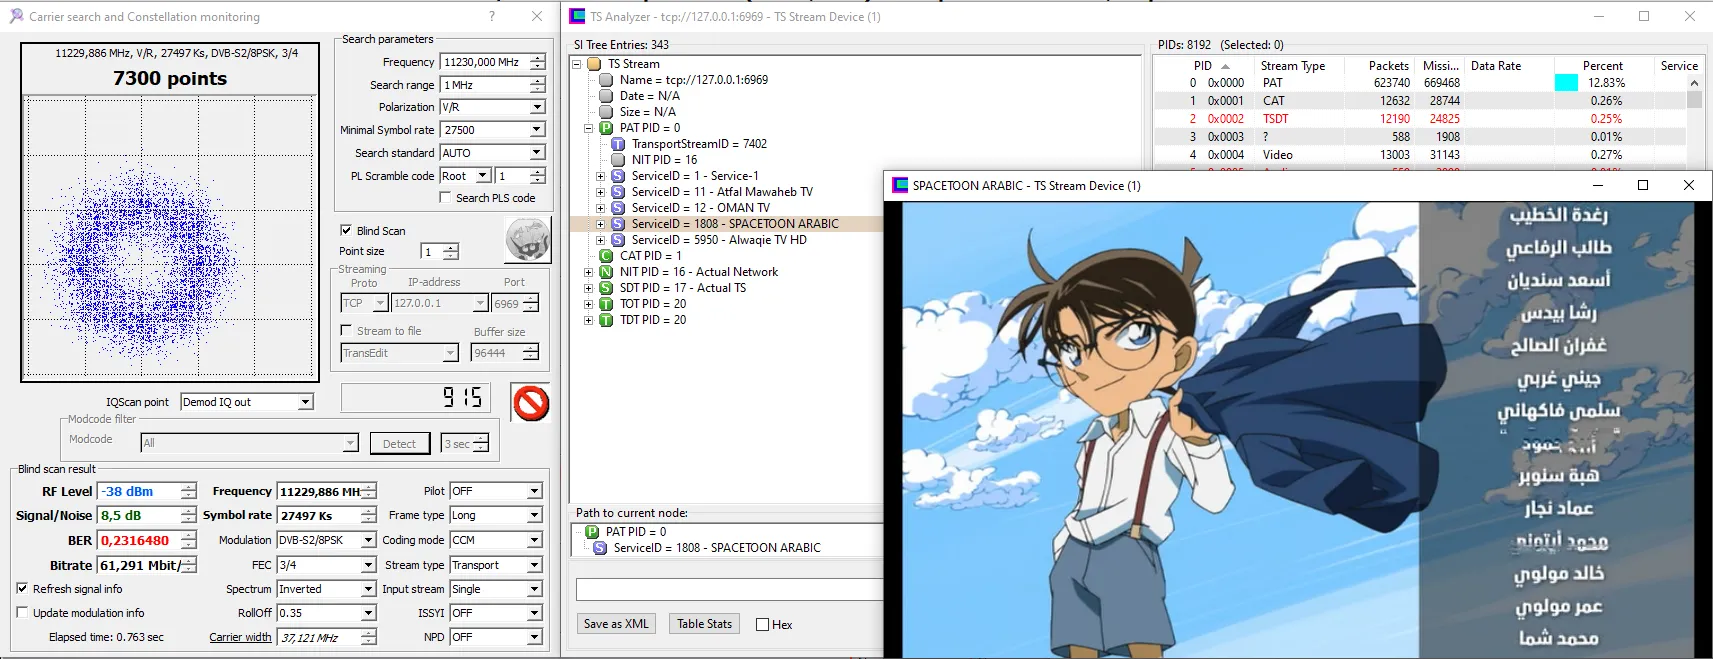
Task: Open the IQScan point dropdown
Action: [306, 402]
